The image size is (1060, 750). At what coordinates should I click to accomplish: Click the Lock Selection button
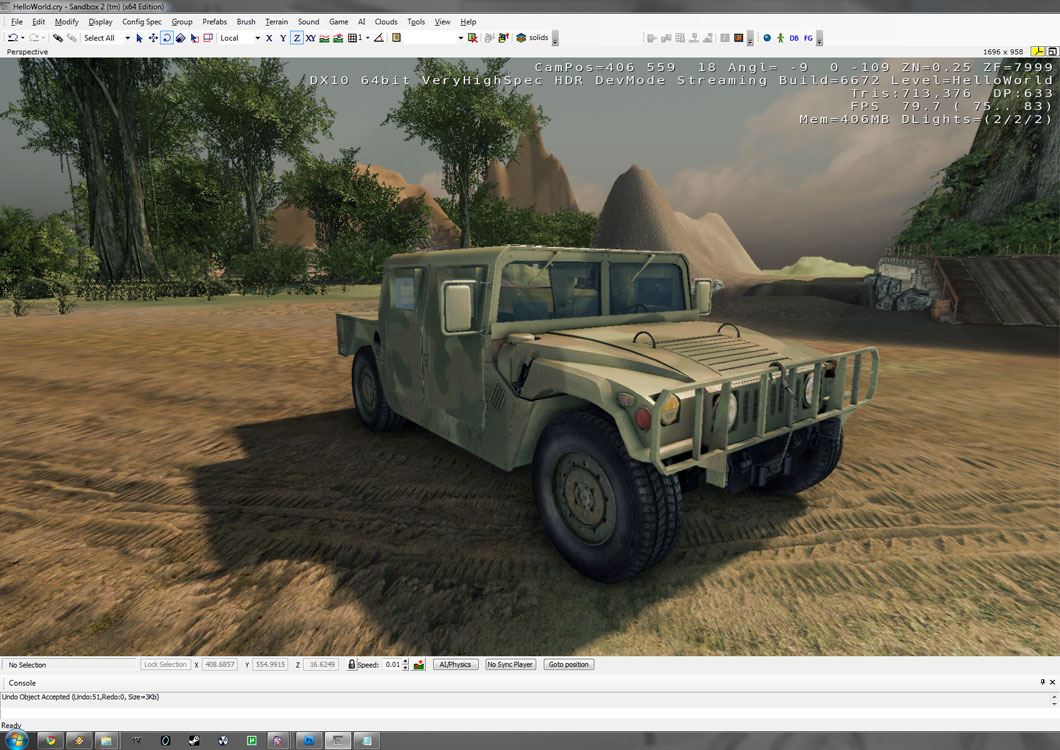165,664
